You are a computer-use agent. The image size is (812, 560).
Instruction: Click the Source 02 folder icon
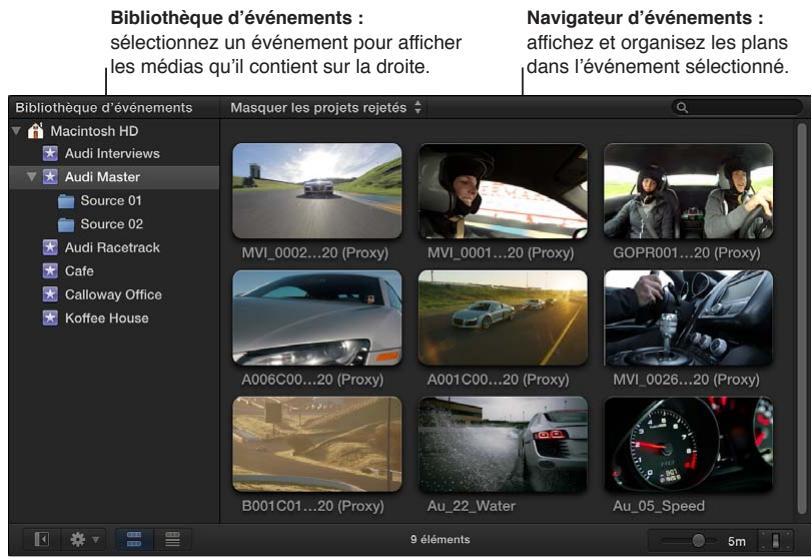tap(66, 224)
